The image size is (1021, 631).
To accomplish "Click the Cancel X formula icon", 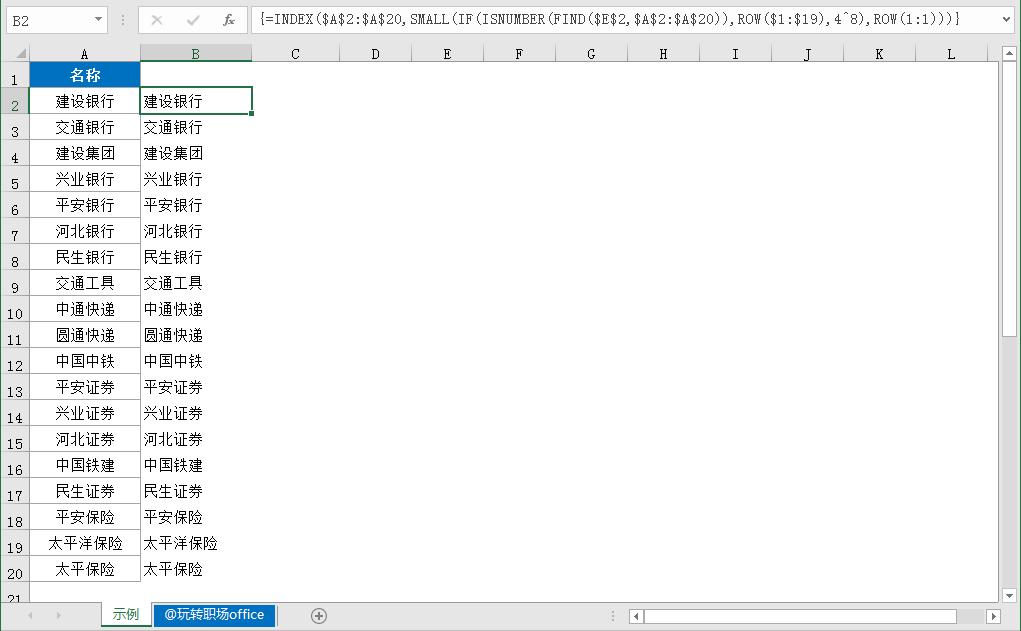I will (x=157, y=20).
